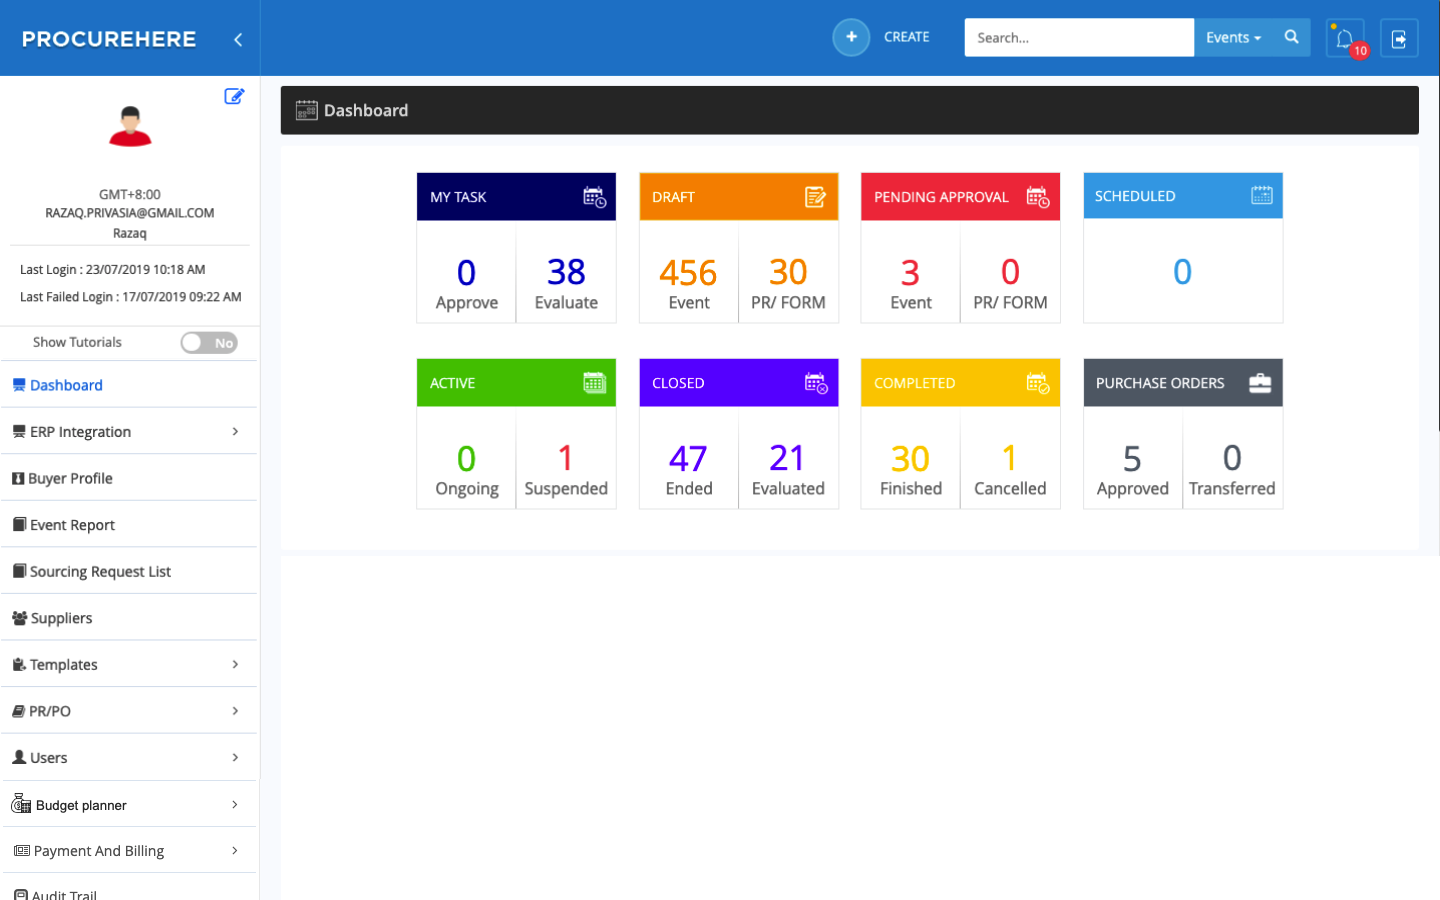
Task: Click the Scheduled calendar icon
Action: (x=1262, y=195)
